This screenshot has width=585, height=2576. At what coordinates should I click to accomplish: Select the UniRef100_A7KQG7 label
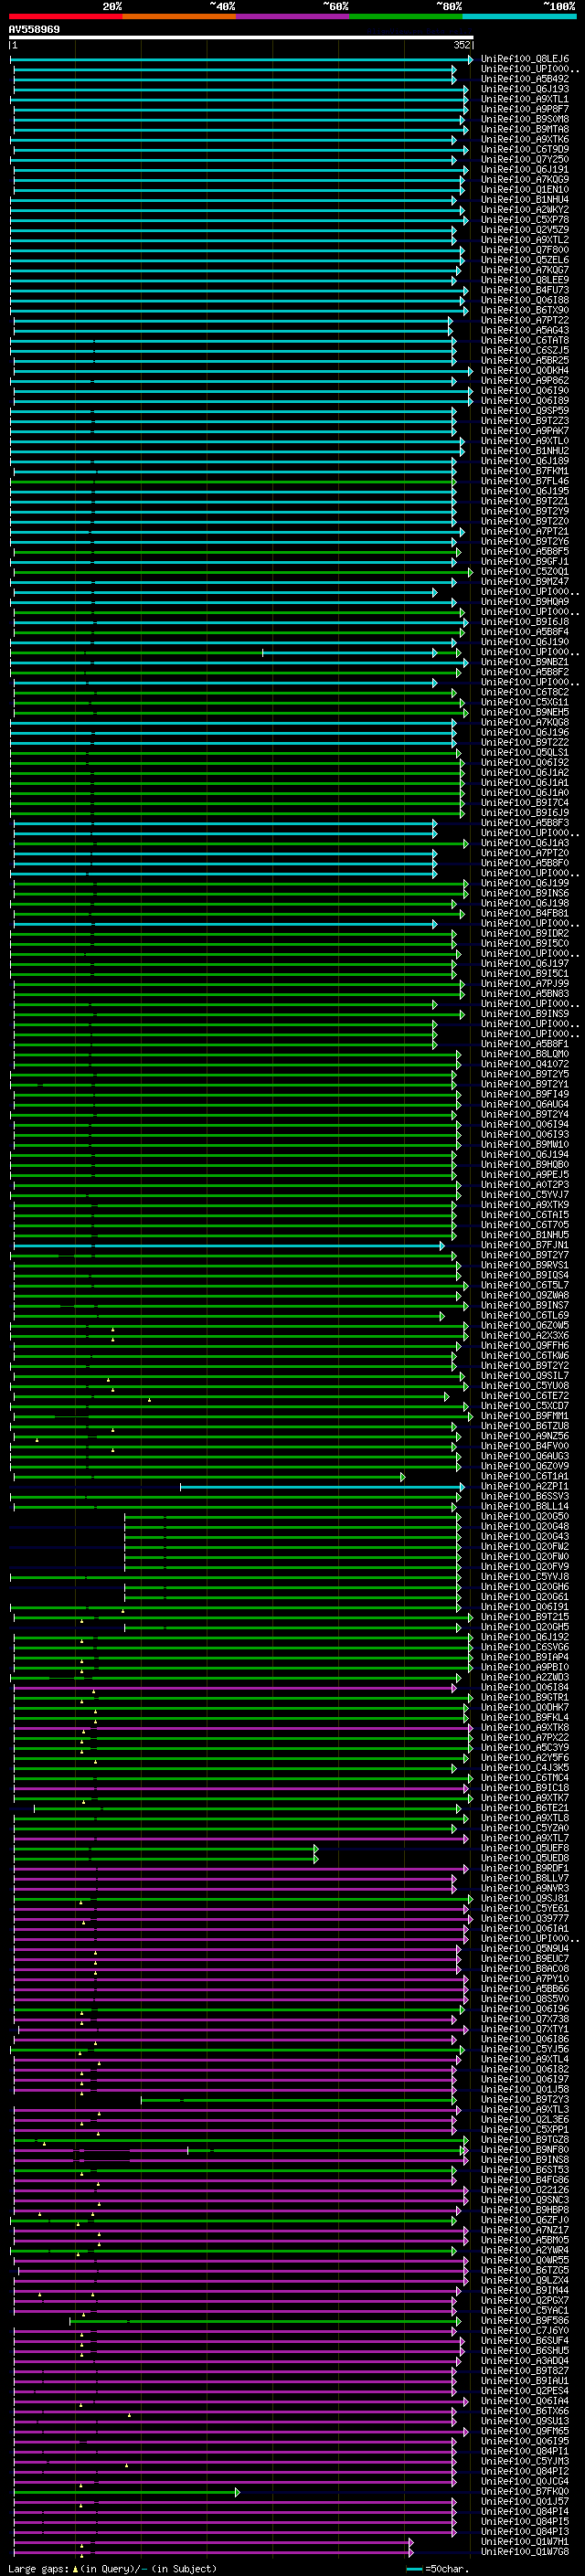525,270
